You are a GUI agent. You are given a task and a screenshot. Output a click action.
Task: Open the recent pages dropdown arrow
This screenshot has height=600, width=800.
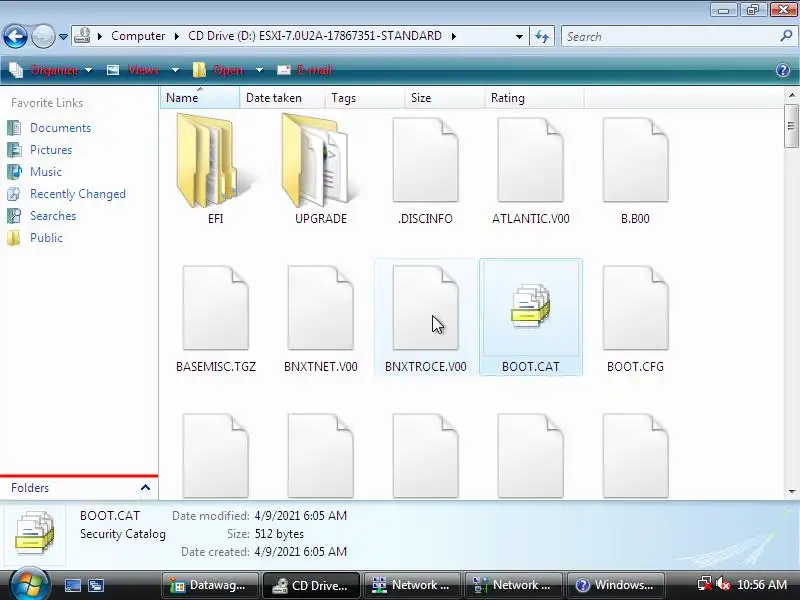point(63,37)
